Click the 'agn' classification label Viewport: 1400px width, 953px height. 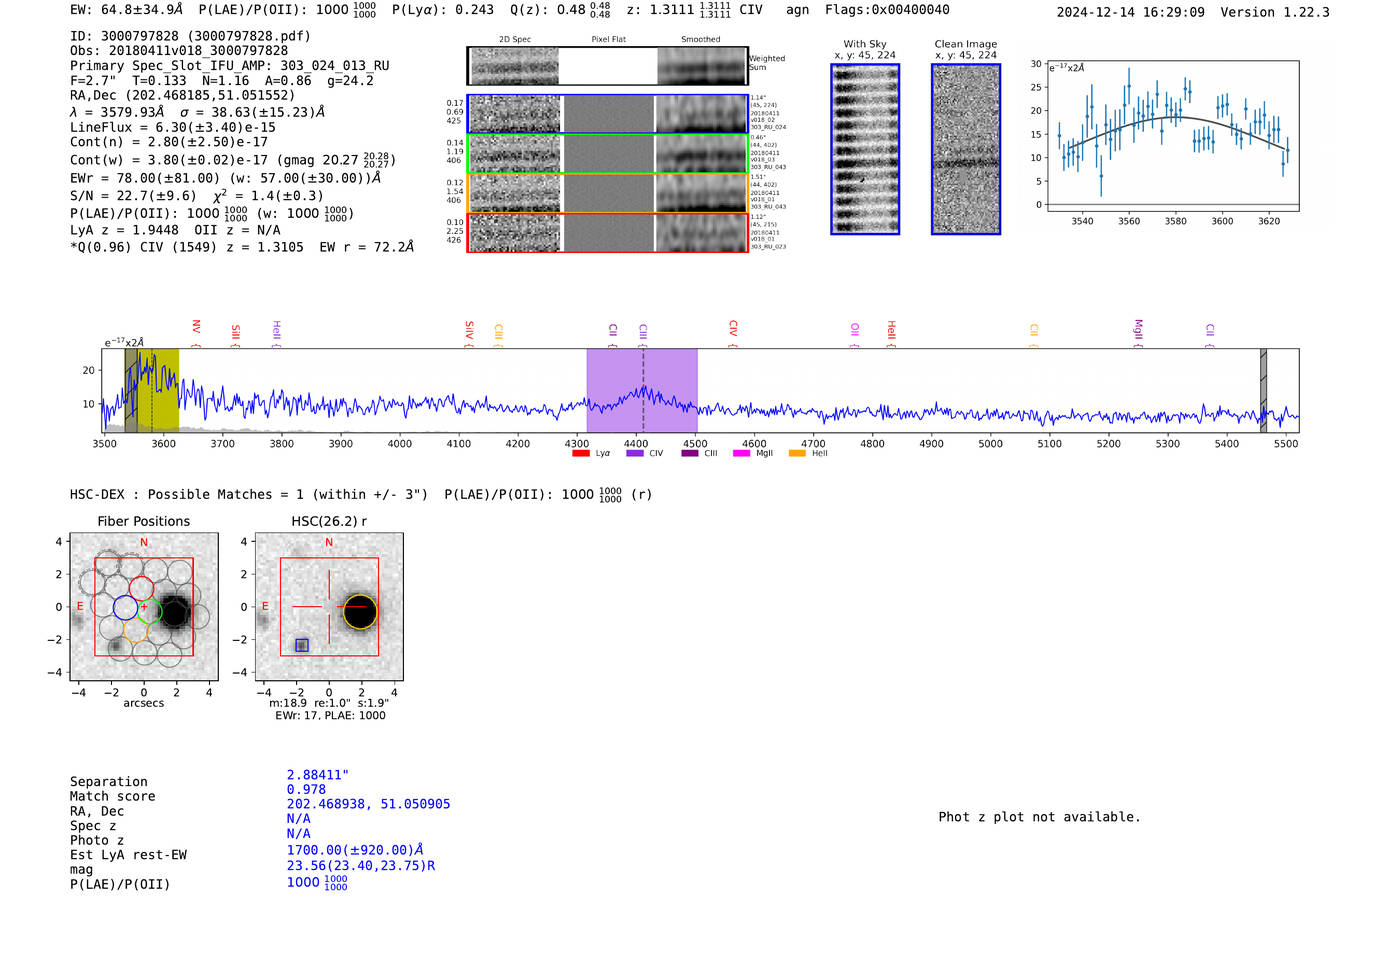pyautogui.click(x=797, y=10)
